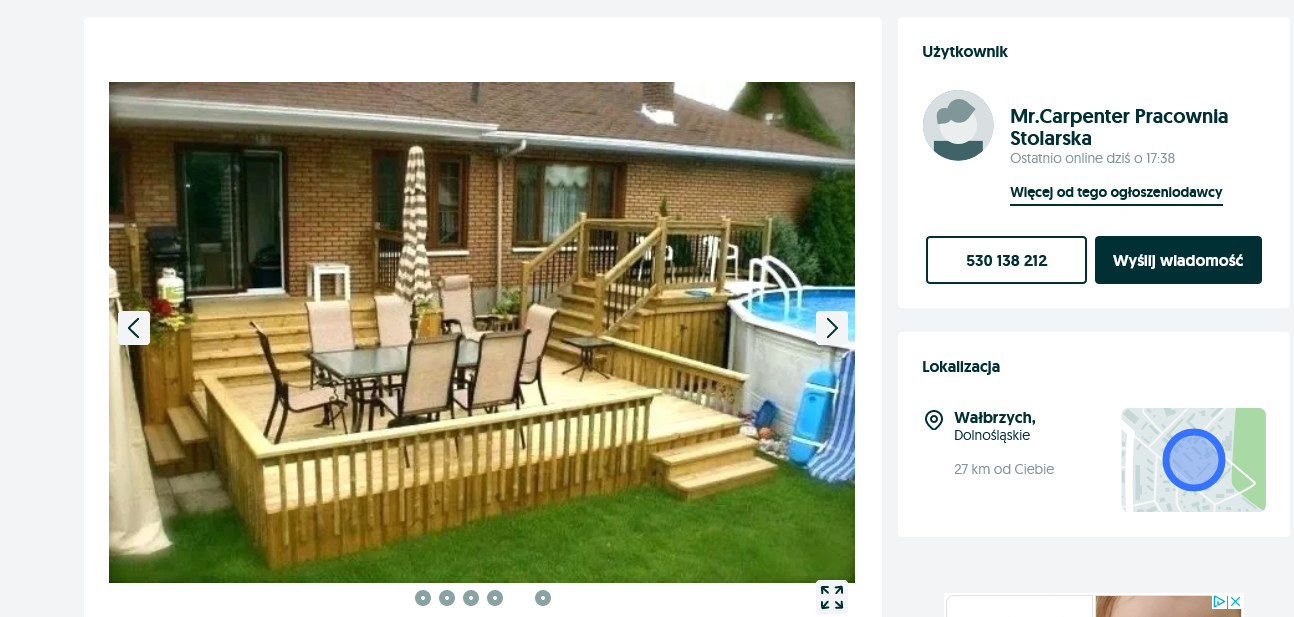This screenshot has width=1294, height=617.
Task: Click the location pin icon beside Wałbrzych
Action: pos(934,420)
